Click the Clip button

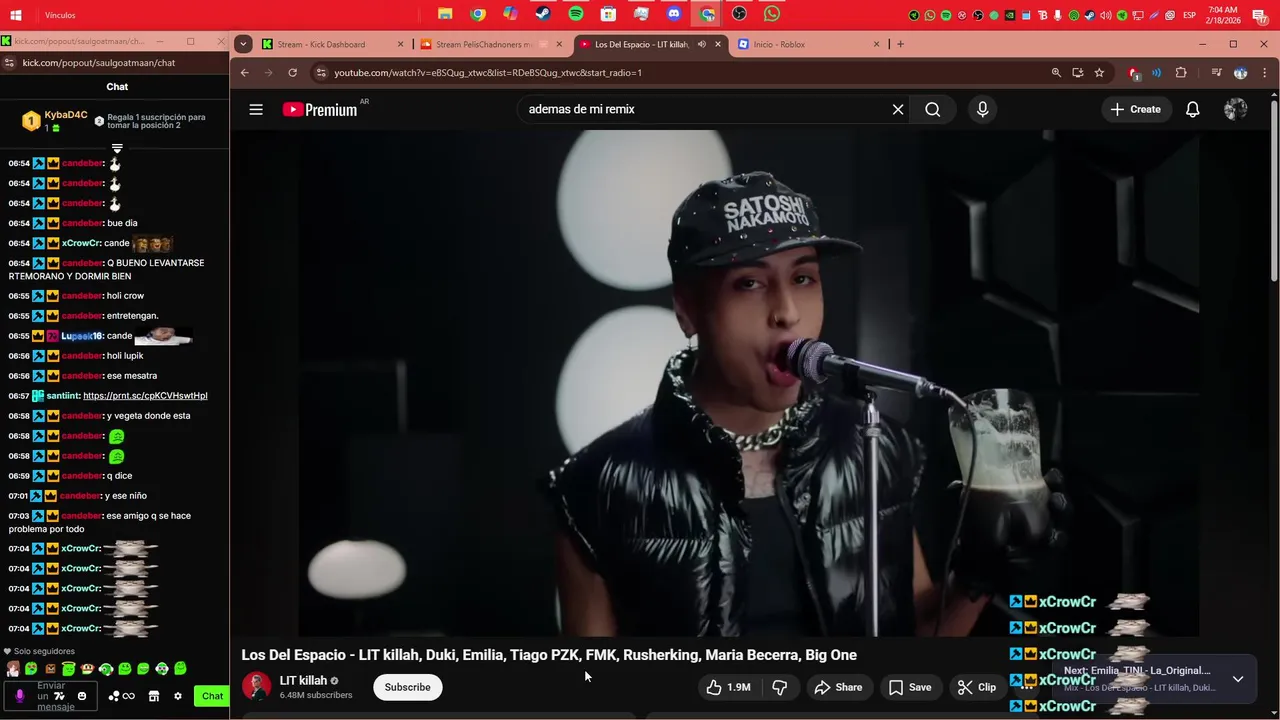[x=977, y=687]
